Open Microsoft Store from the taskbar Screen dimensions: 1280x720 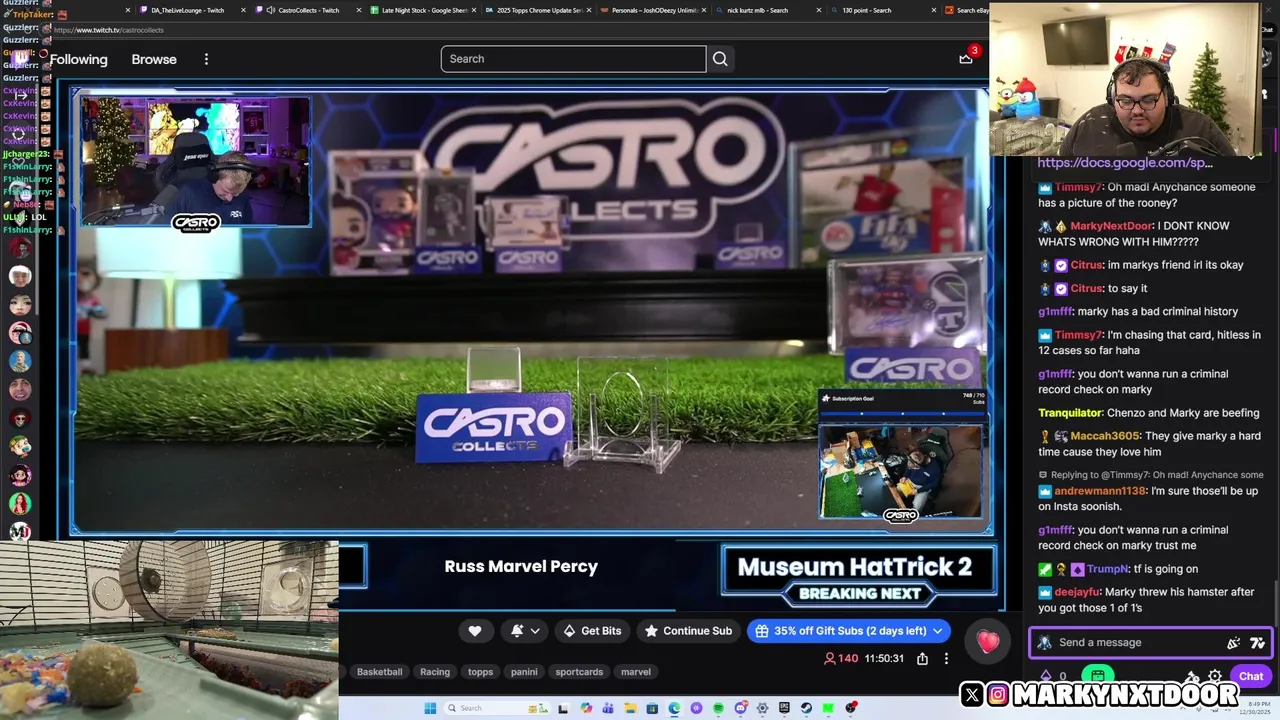[652, 708]
